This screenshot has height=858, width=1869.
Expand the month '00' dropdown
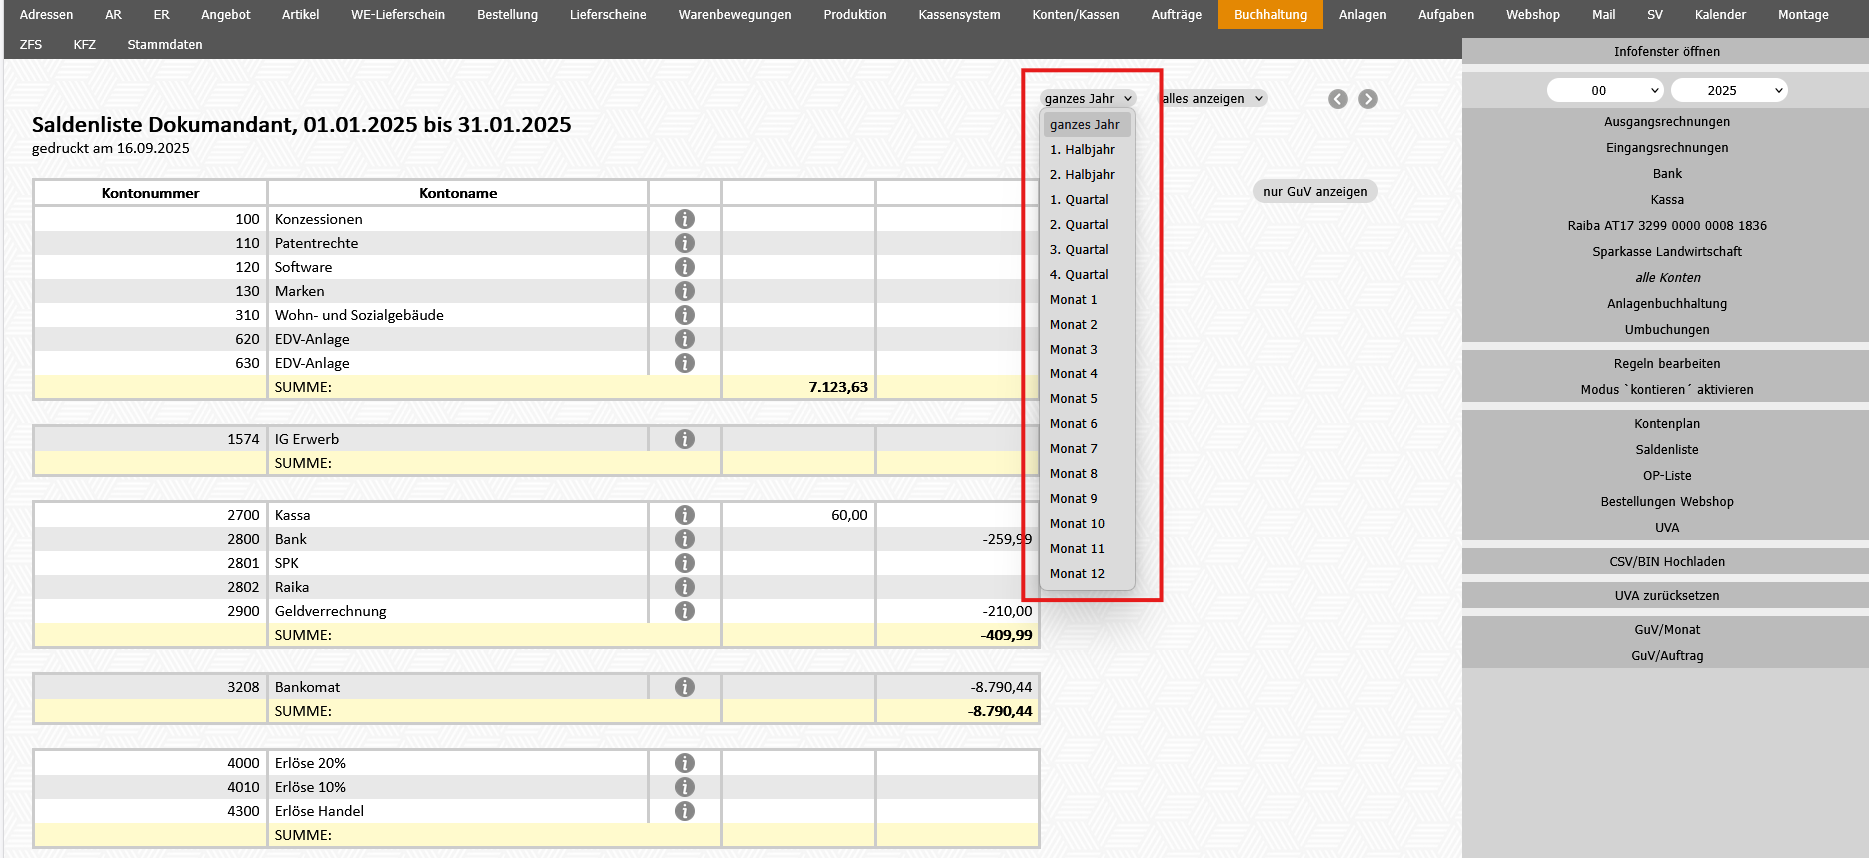coord(1605,91)
